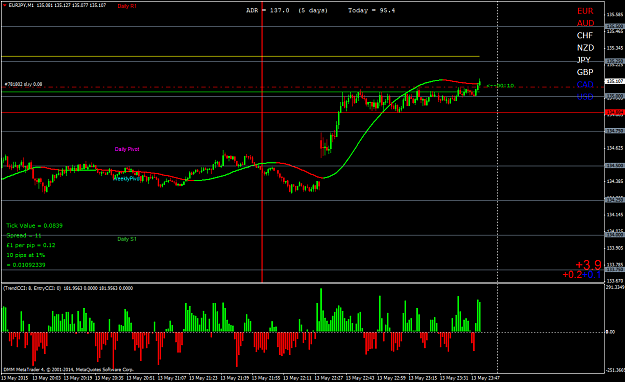Screen dimensions: 625x382
Task: Select the Daily R1 label
Action: [127, 6]
